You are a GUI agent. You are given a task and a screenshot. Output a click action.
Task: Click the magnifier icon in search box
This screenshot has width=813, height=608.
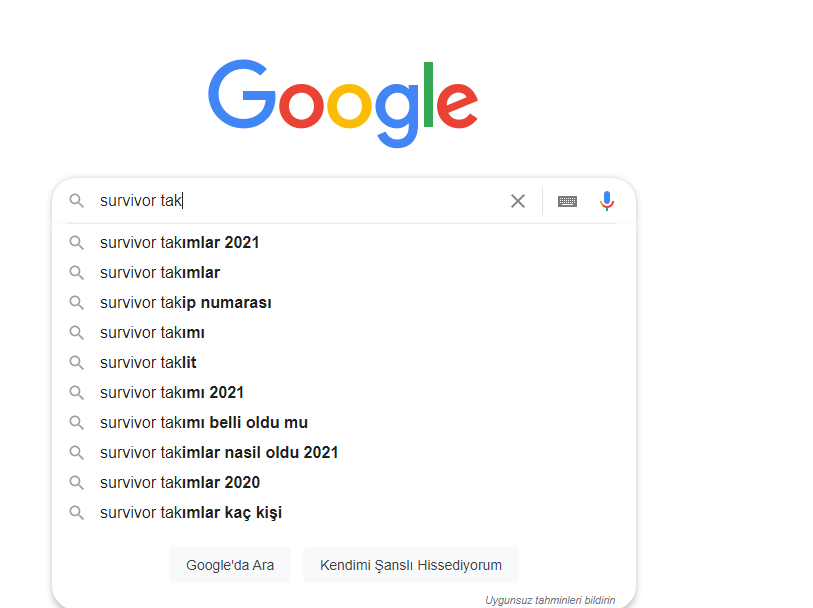click(x=77, y=201)
